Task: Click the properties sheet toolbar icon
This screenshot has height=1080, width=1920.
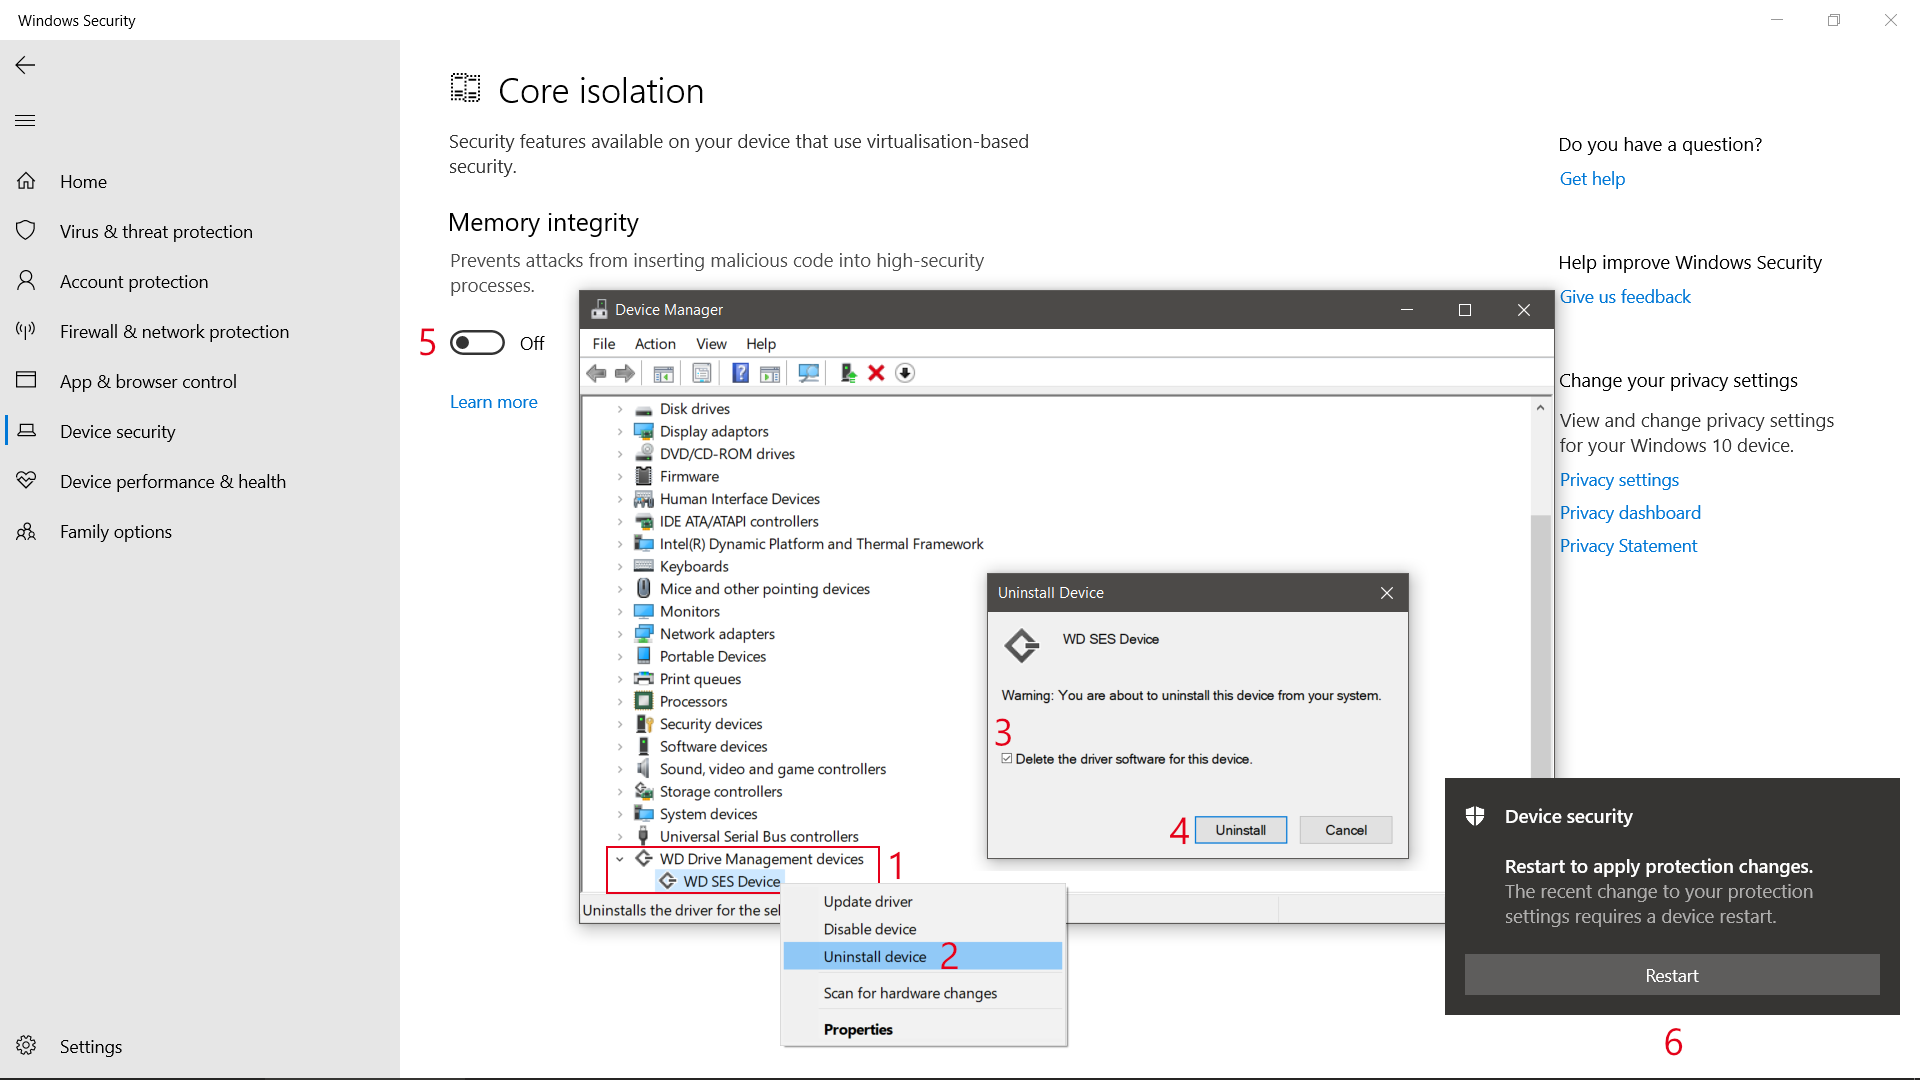Action: (702, 373)
